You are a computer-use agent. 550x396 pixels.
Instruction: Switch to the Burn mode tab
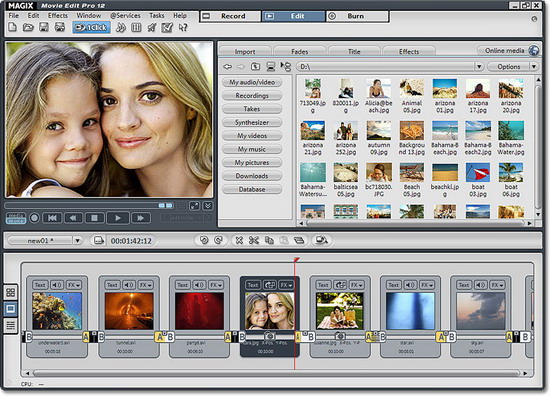click(x=357, y=16)
